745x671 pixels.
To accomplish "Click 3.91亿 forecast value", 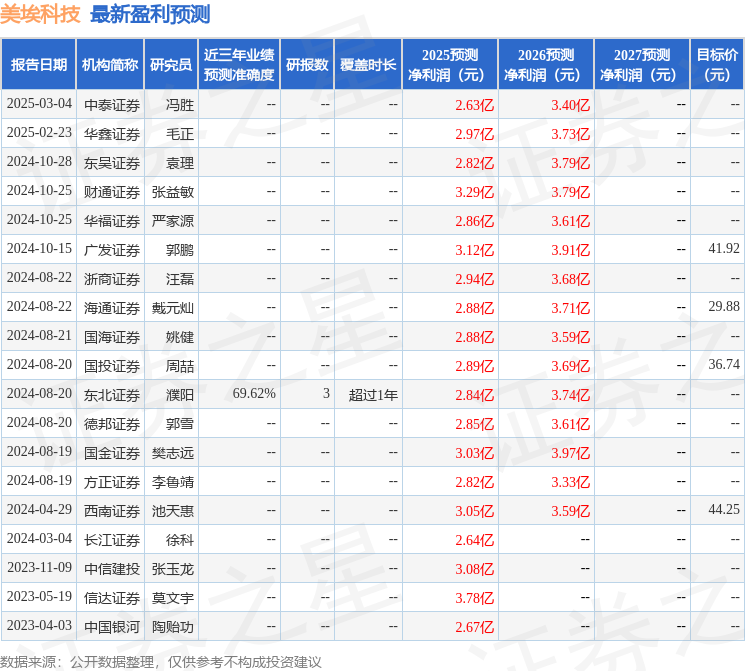I will [x=571, y=250].
